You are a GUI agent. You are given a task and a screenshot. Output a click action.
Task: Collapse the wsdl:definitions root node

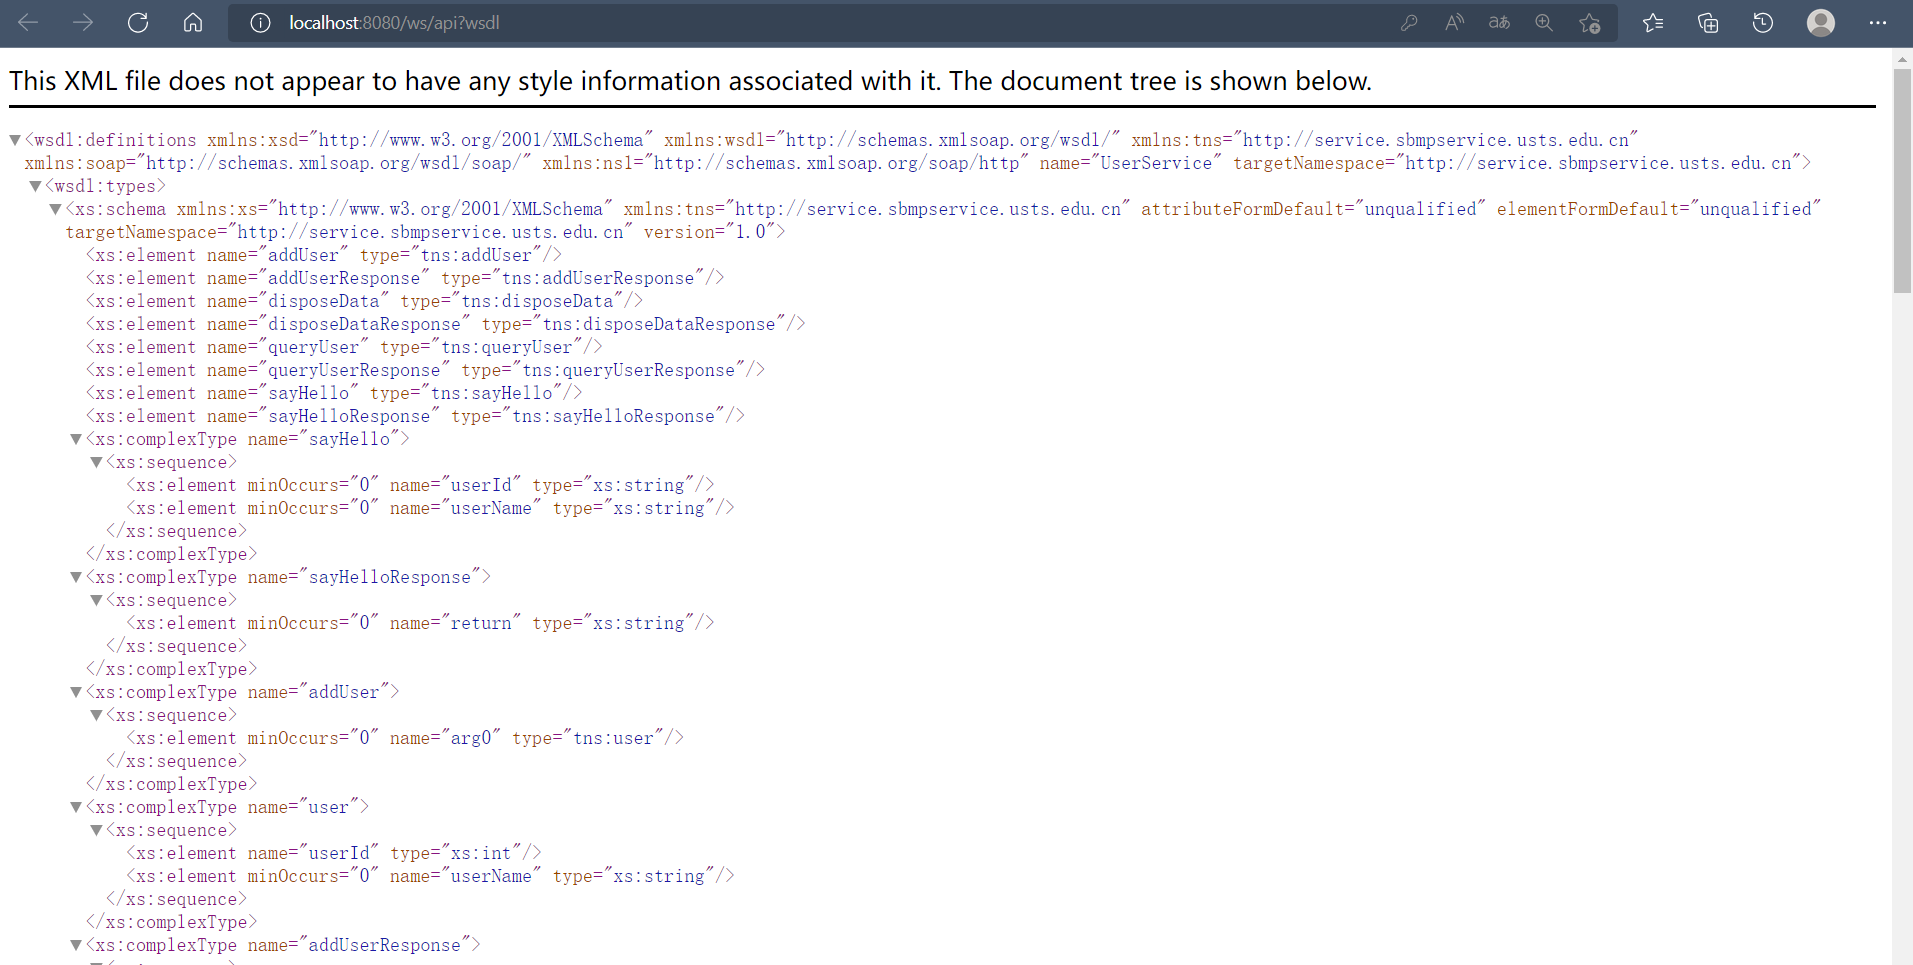tap(15, 140)
